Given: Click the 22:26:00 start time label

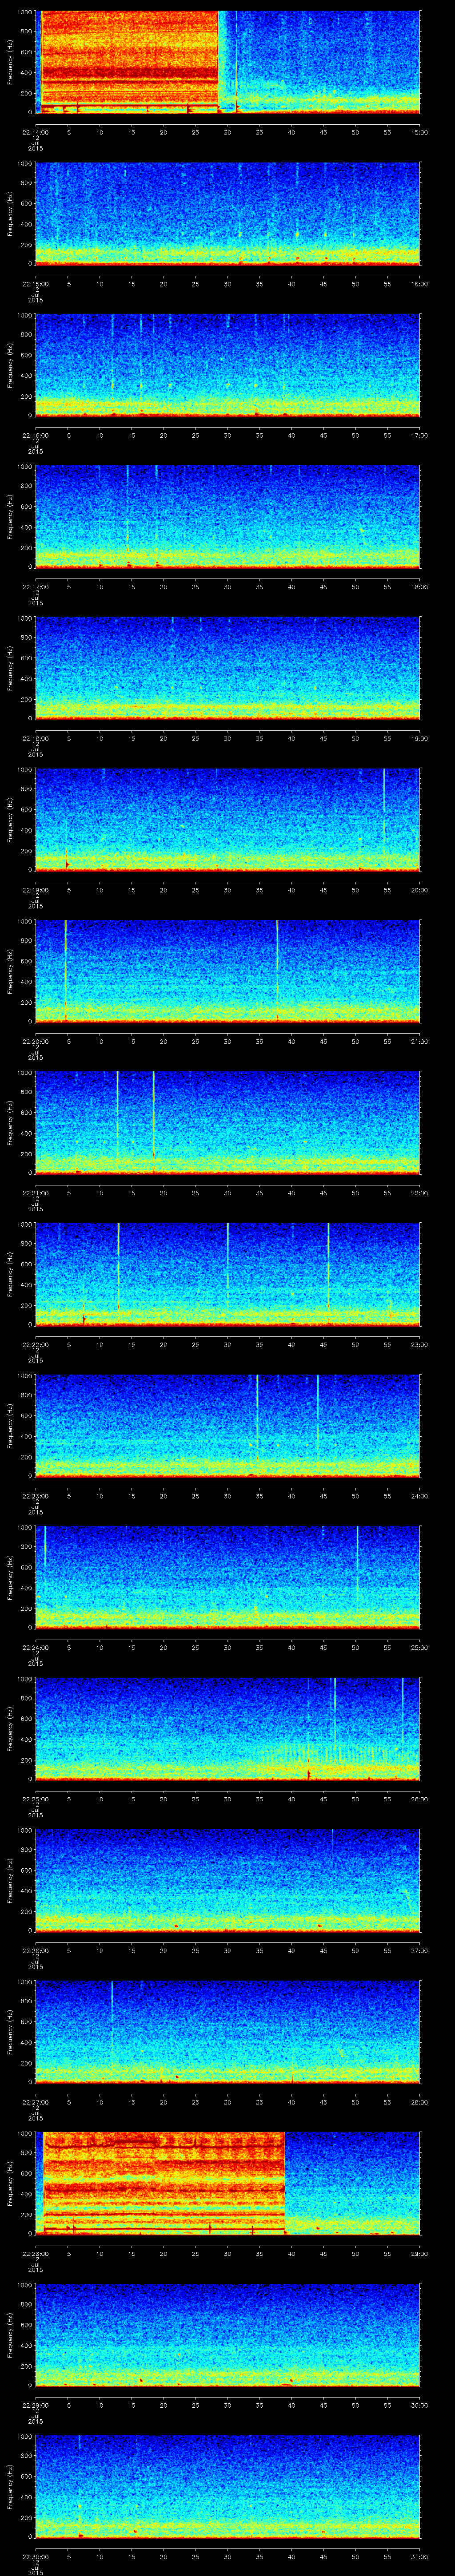Looking at the screenshot, I should [35, 1950].
